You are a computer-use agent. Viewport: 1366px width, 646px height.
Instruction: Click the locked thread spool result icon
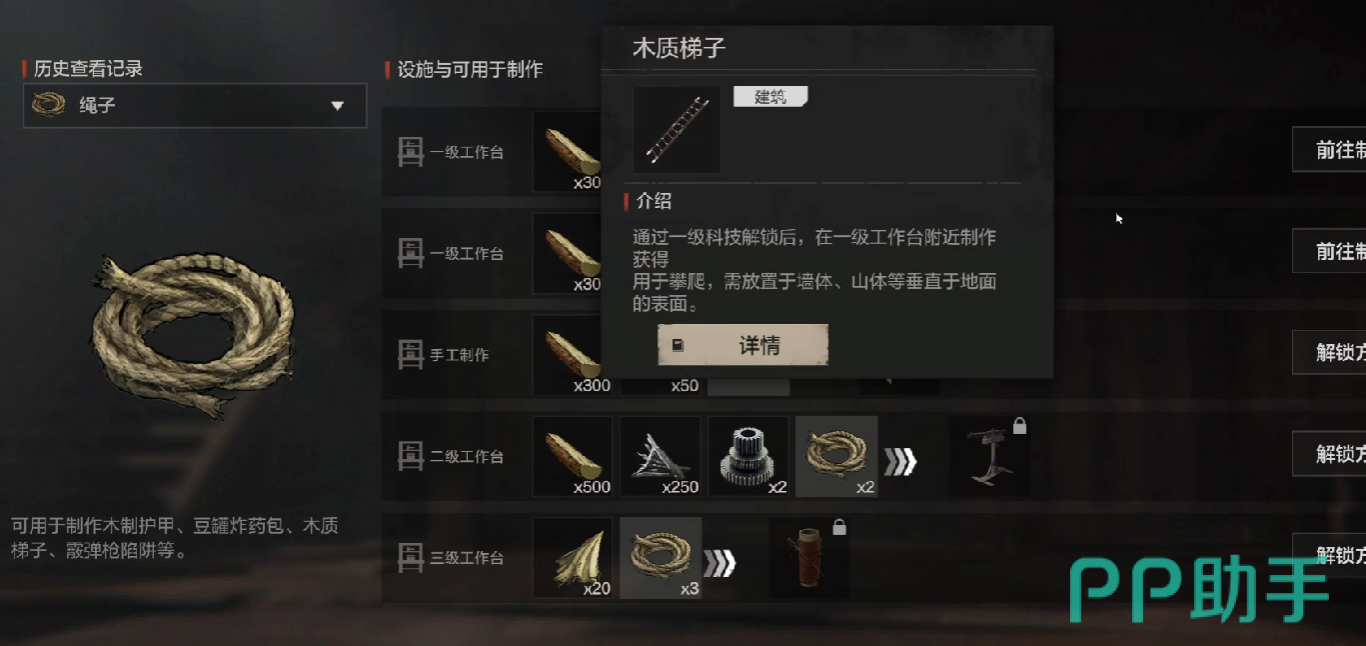click(x=809, y=558)
